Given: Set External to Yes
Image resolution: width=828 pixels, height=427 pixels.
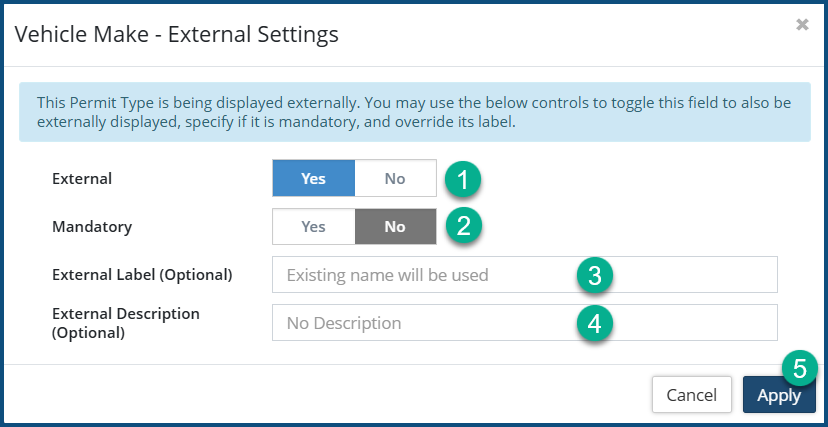Looking at the screenshot, I should [x=313, y=179].
